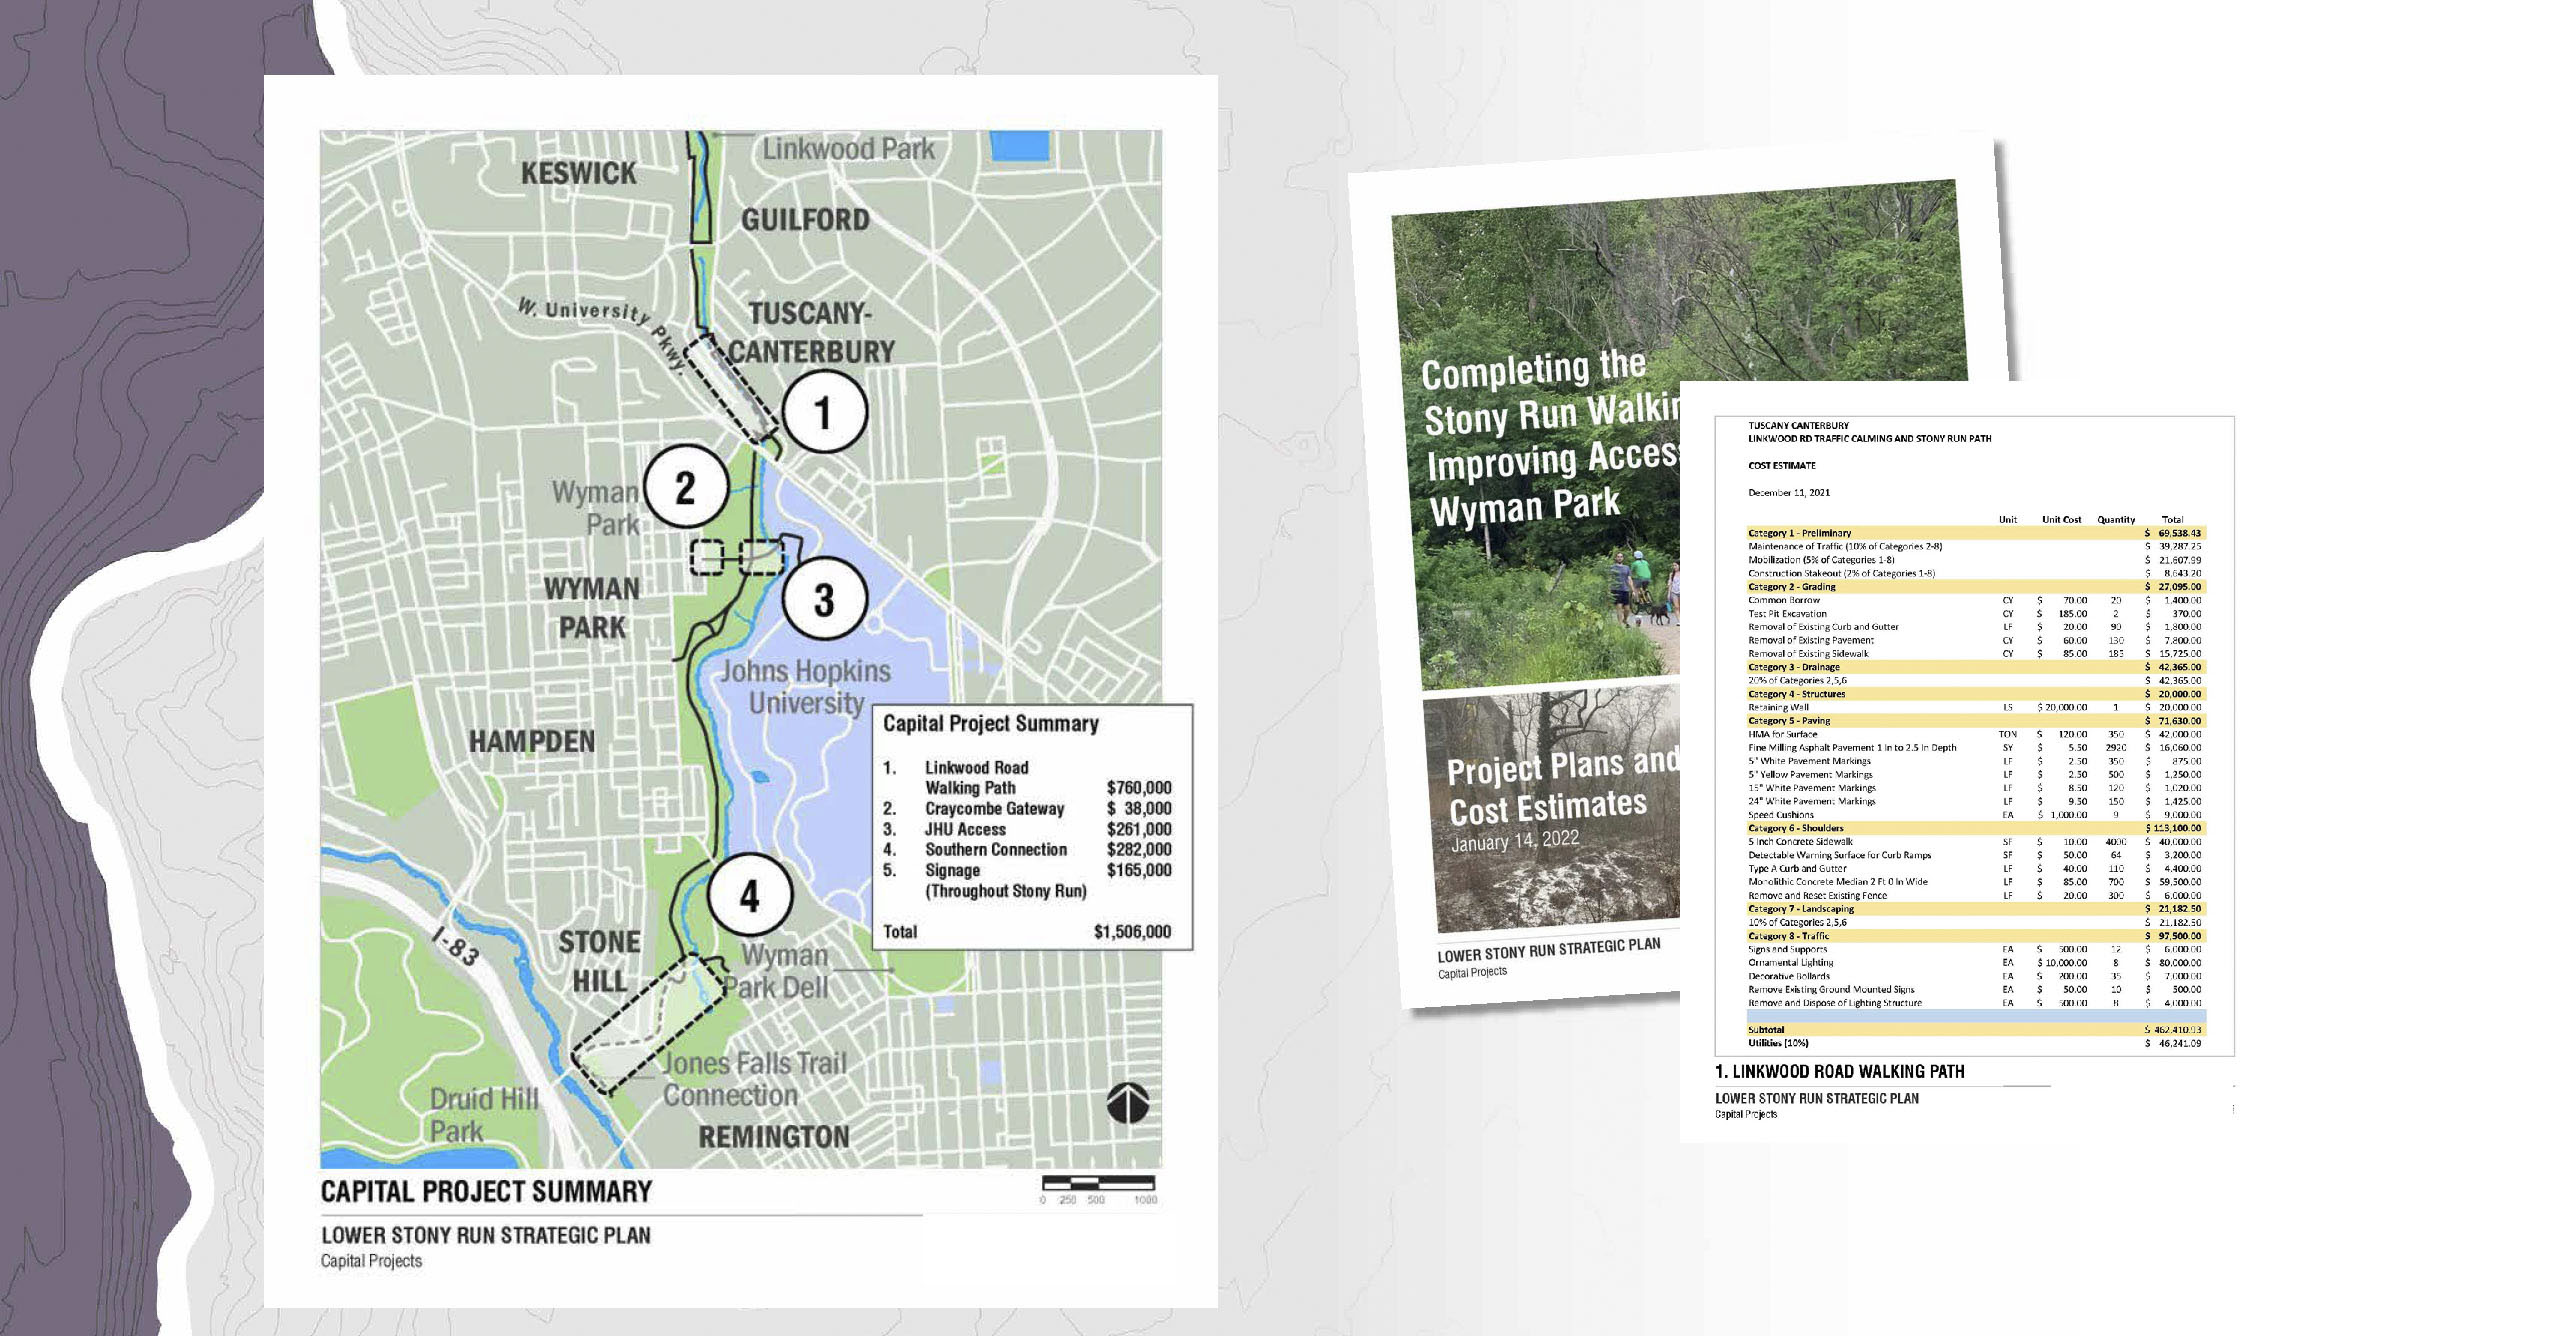The width and height of the screenshot is (2550, 1336).
Task: Click LOWER STONY RUN STRATEGIC PLAN under the map
Action: [485, 1235]
